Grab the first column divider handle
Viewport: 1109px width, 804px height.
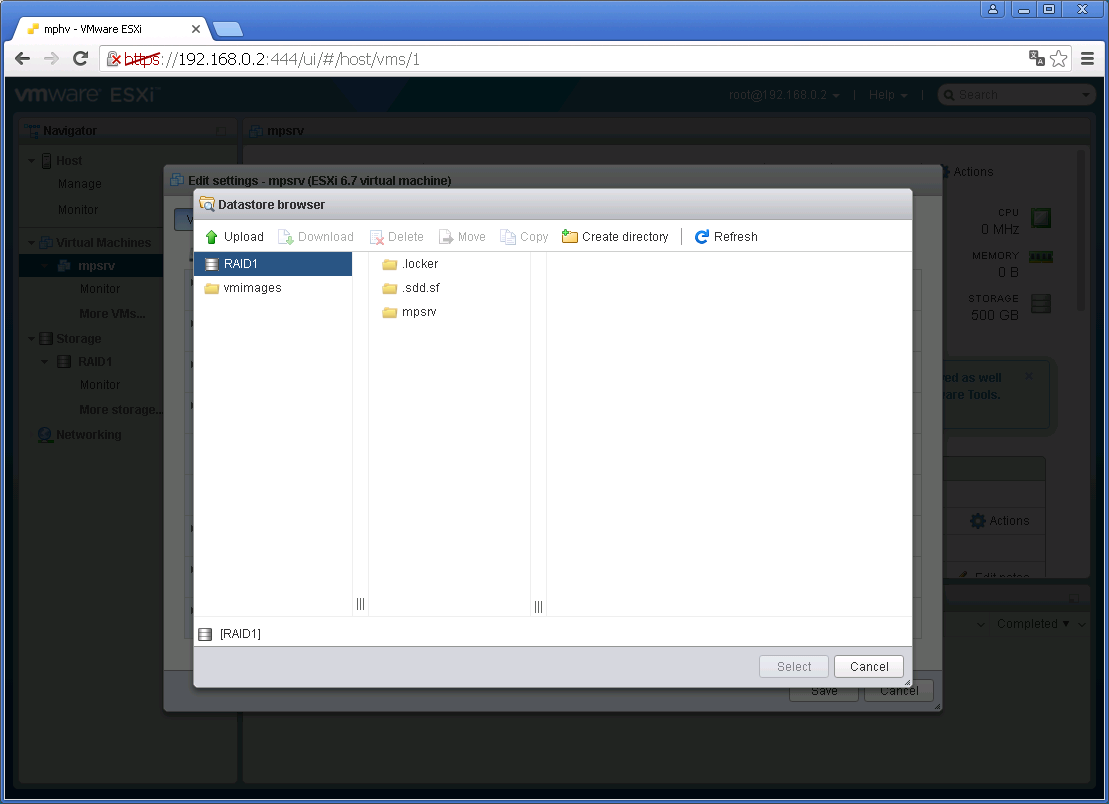click(x=361, y=604)
